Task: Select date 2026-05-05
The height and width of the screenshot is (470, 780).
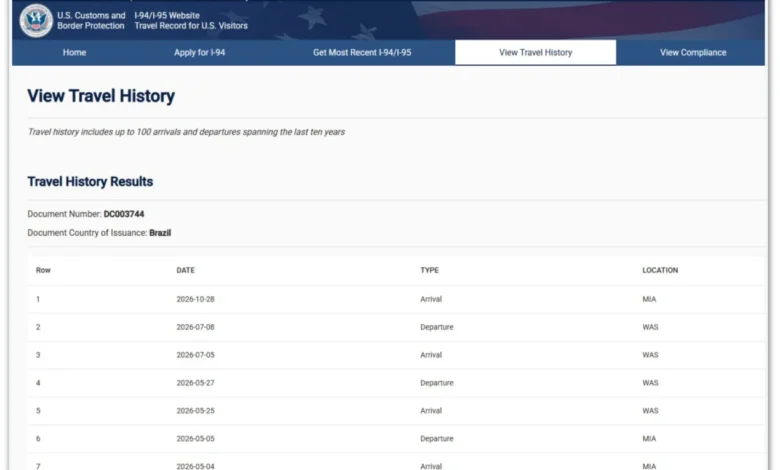Action: (195, 438)
